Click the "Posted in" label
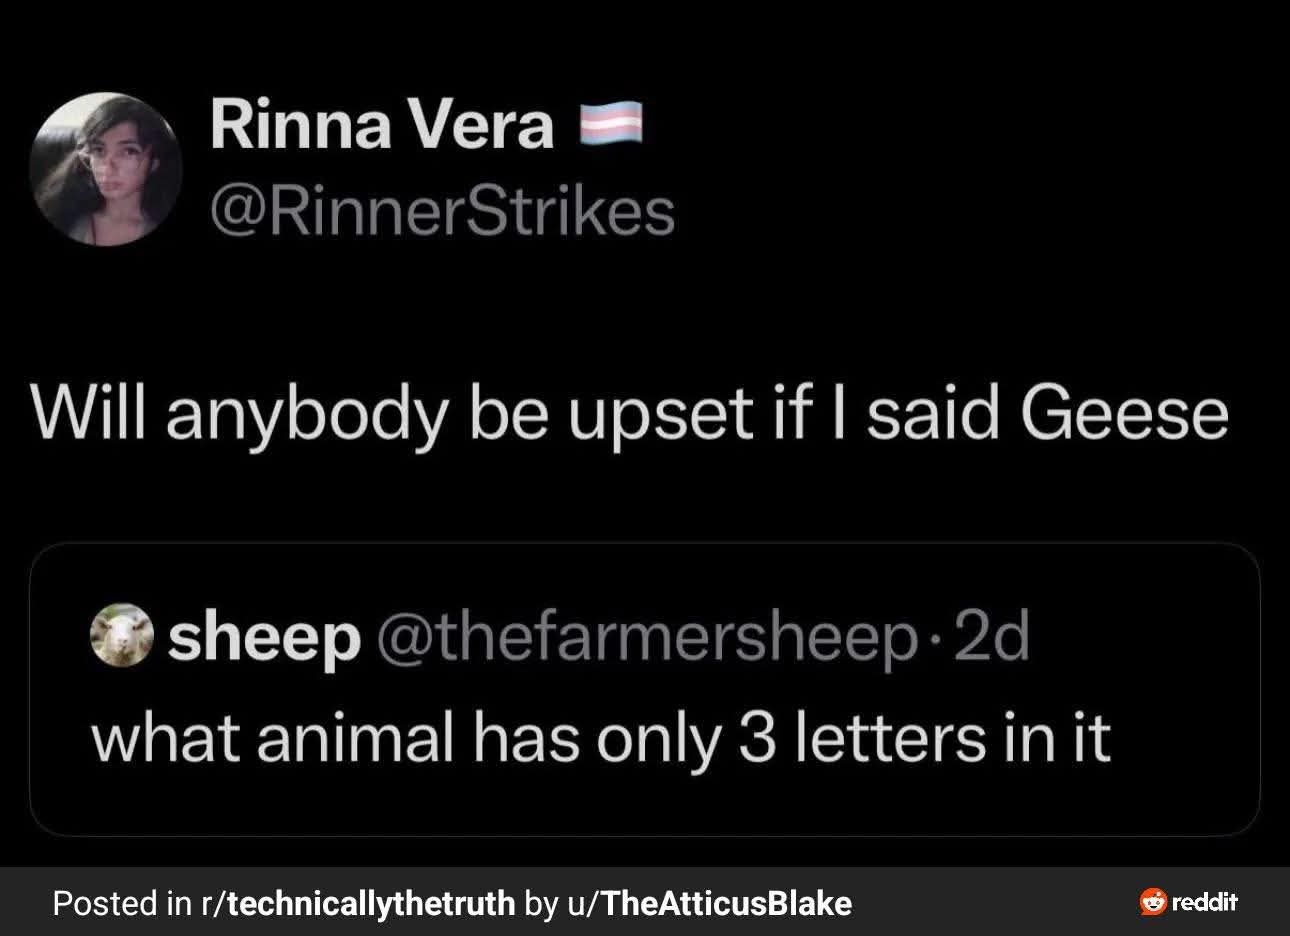This screenshot has width=1290, height=936. click(x=121, y=904)
